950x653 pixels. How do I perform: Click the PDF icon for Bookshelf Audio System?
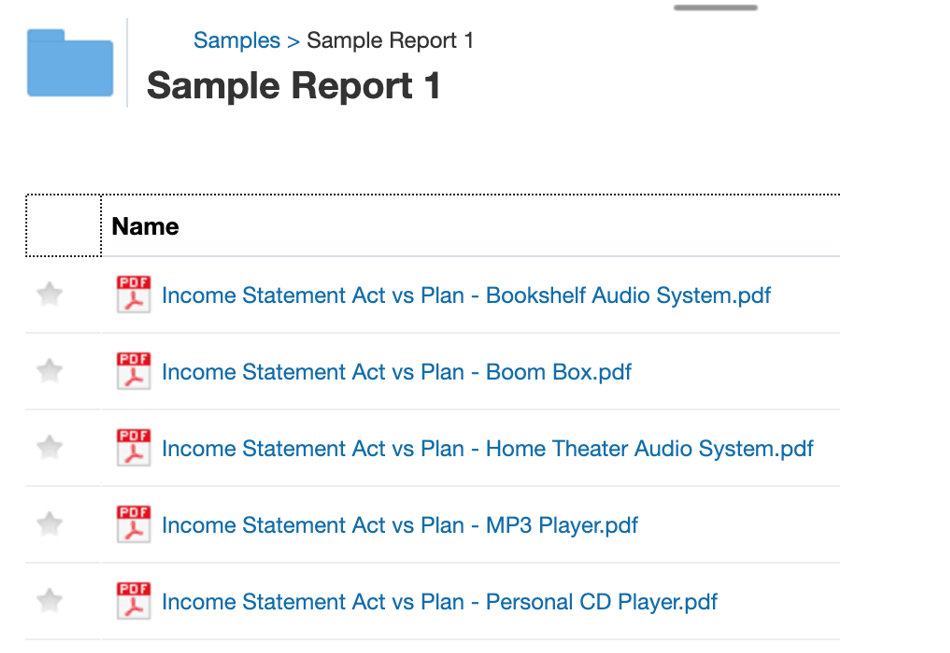133,295
